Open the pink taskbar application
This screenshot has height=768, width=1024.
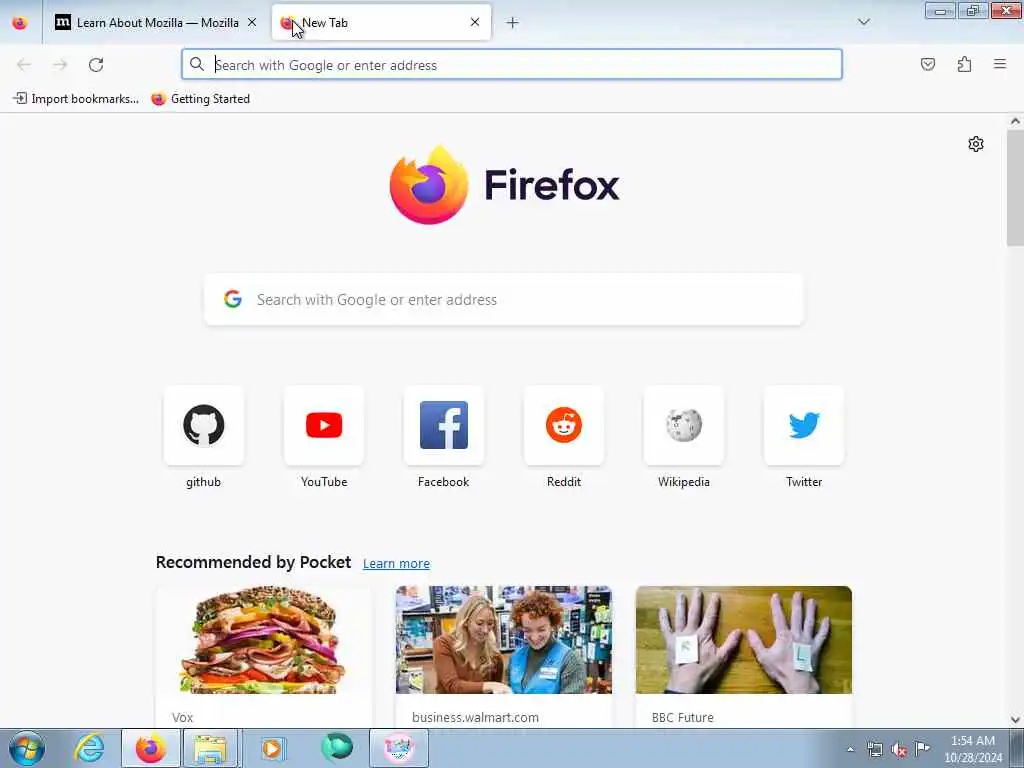pyautogui.click(x=399, y=748)
